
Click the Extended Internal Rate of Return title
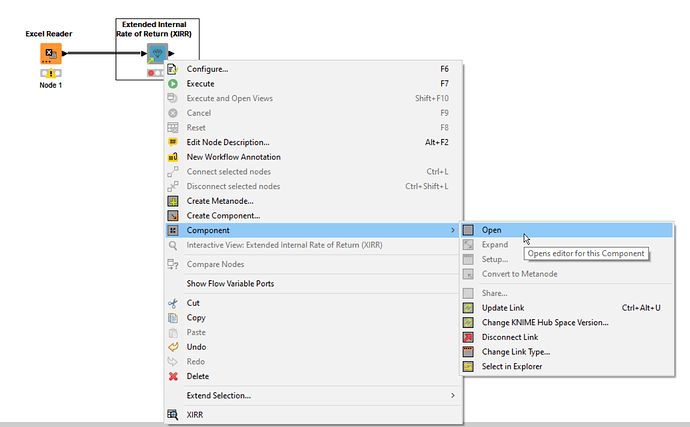[x=154, y=29]
